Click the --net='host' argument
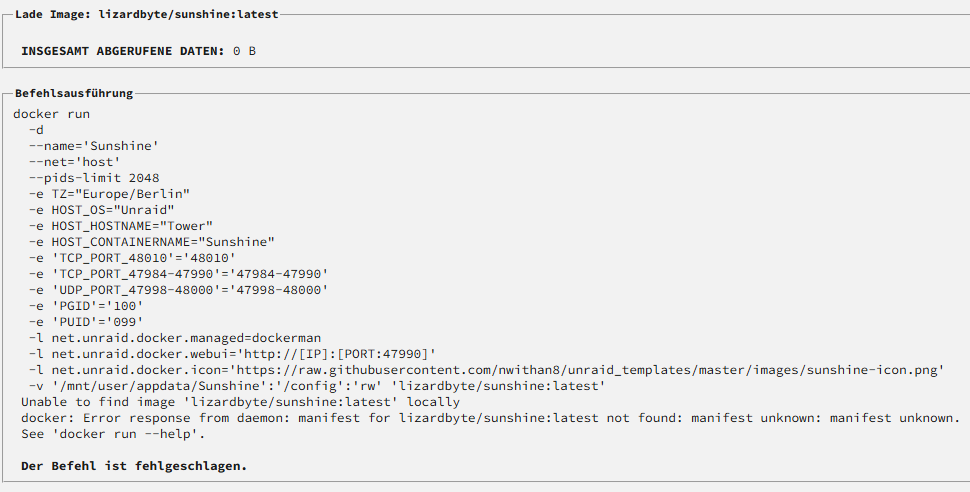Image resolution: width=970 pixels, height=492 pixels. [75, 162]
